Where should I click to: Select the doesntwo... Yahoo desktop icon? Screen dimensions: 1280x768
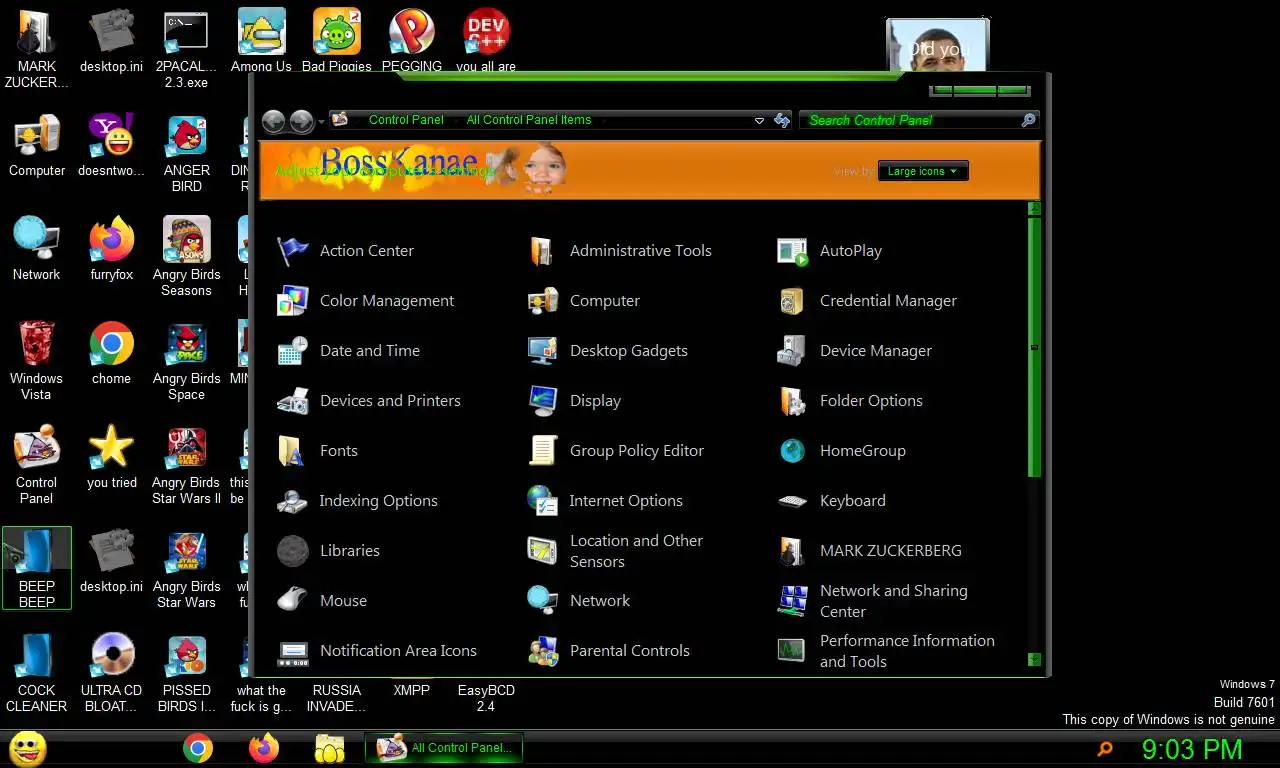coord(111,146)
